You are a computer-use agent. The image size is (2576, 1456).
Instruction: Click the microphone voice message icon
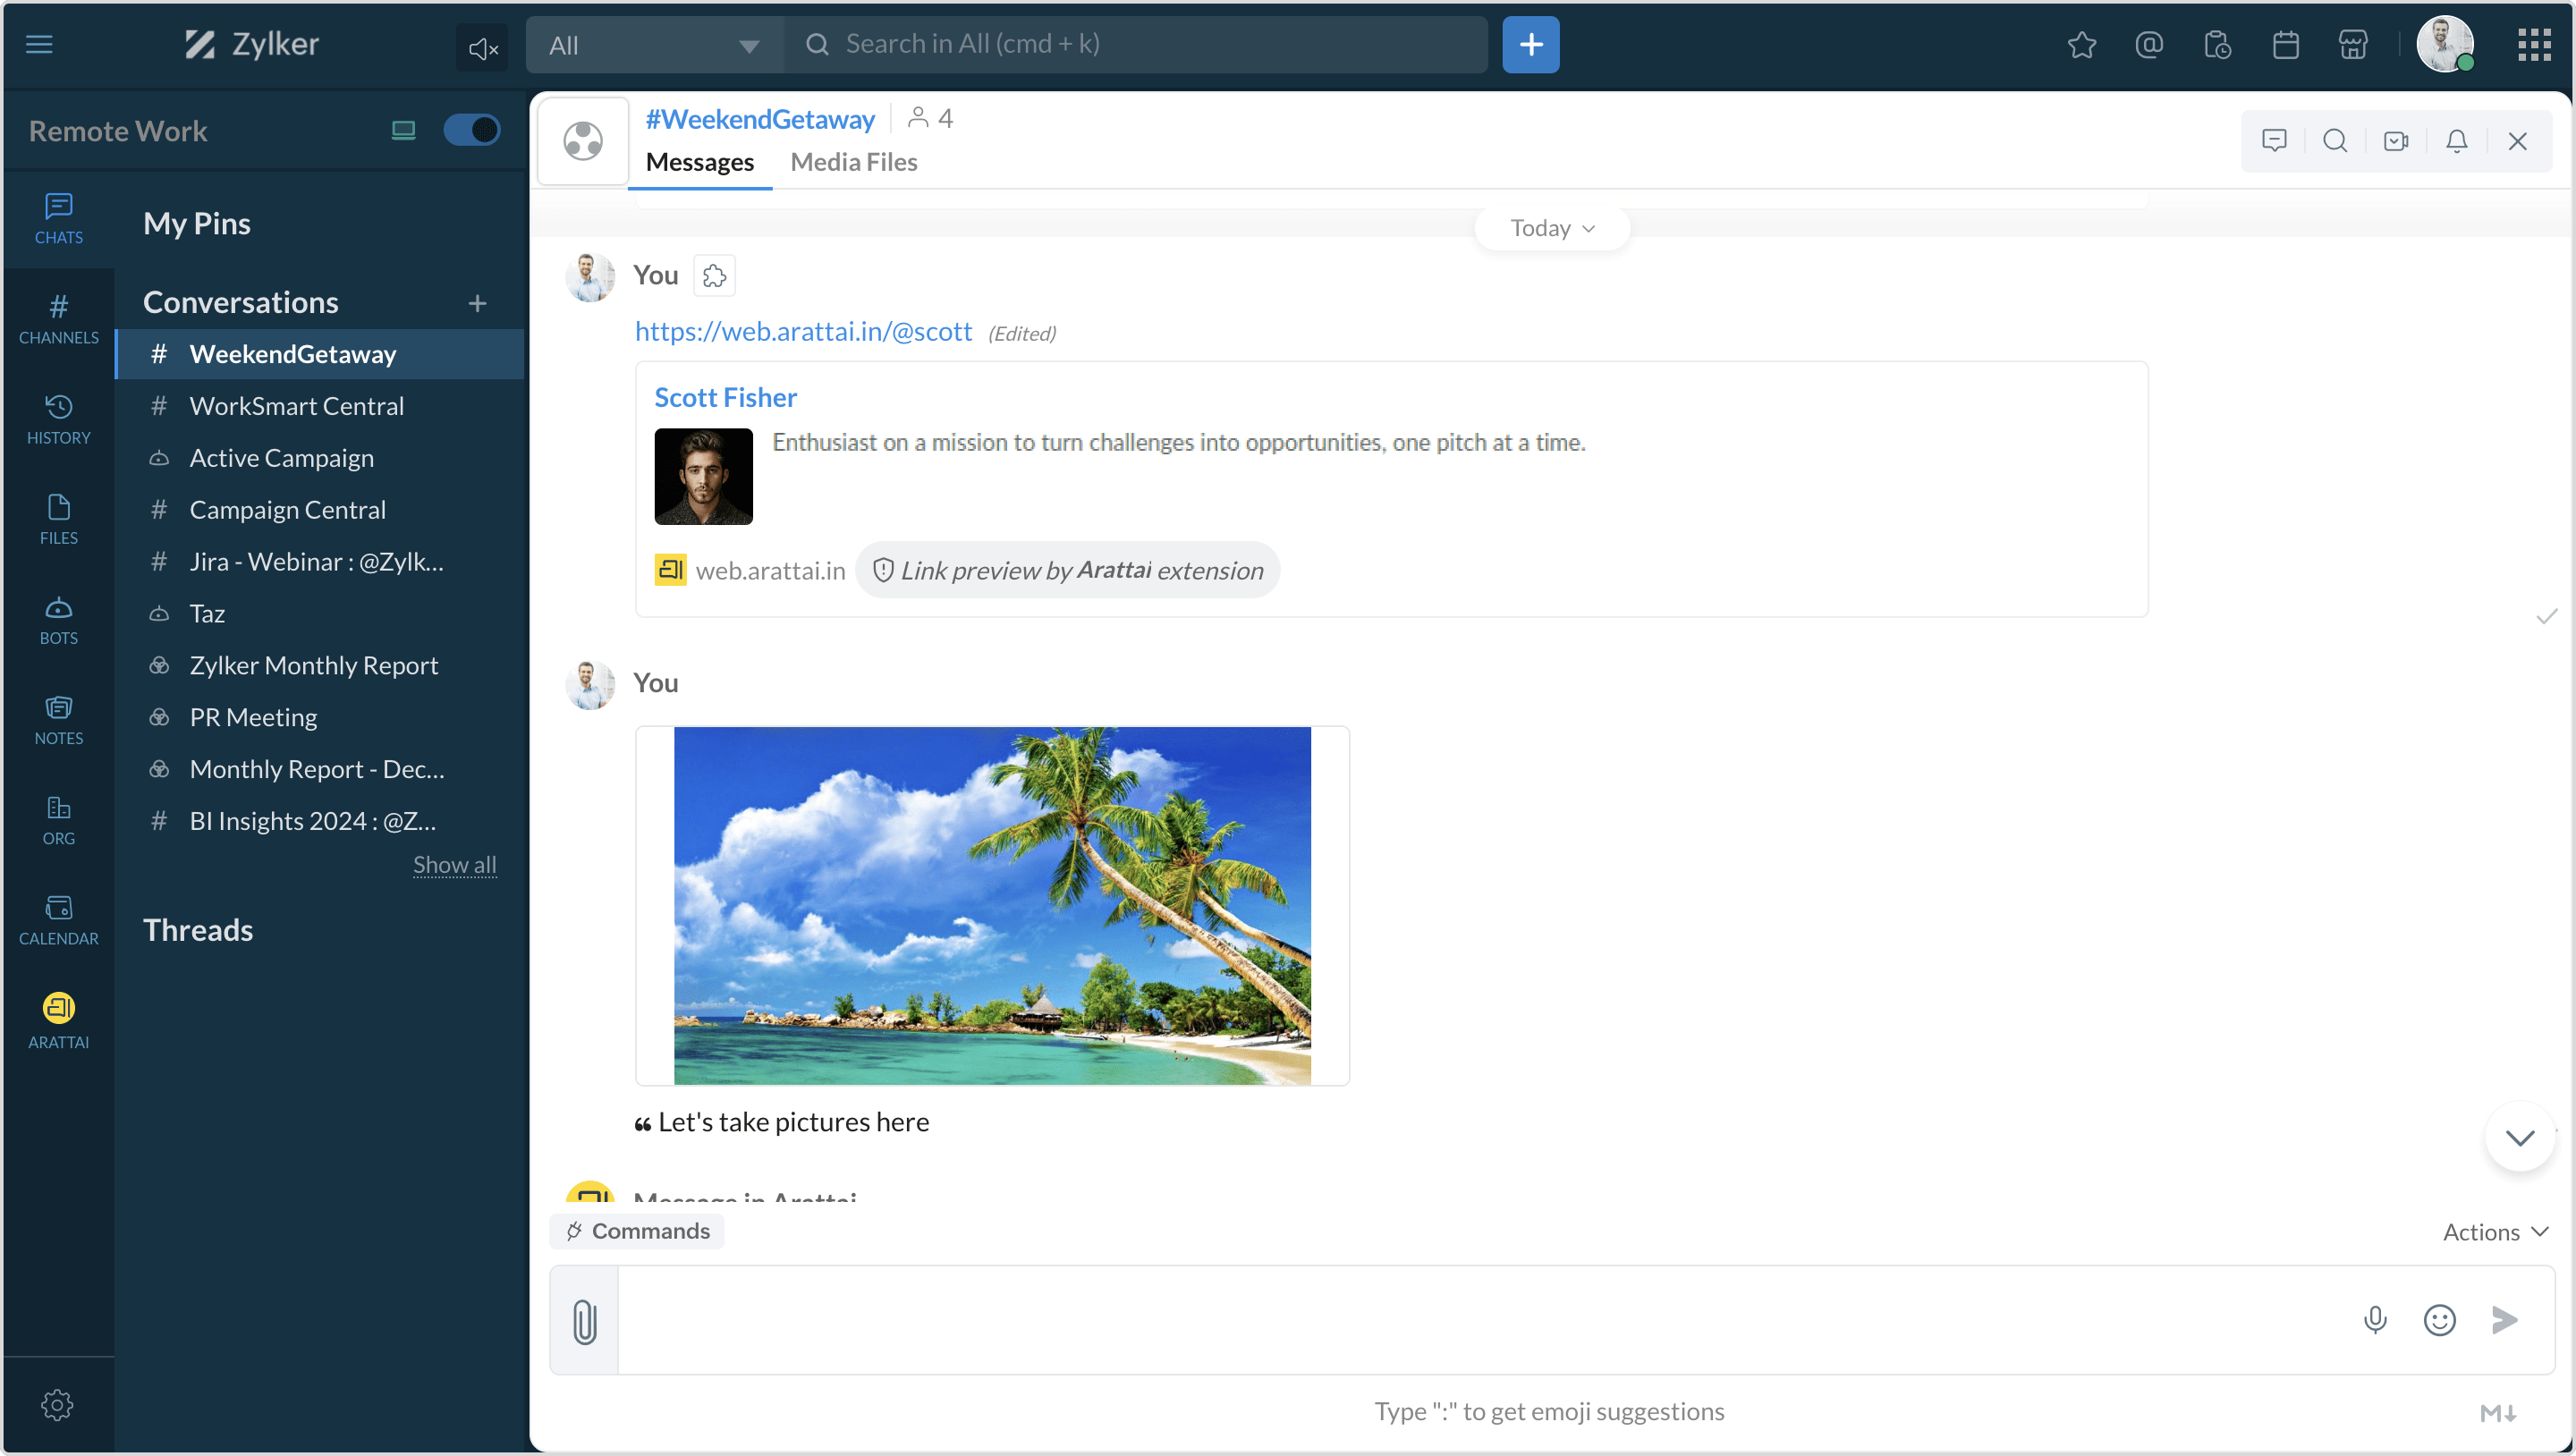click(x=2375, y=1320)
